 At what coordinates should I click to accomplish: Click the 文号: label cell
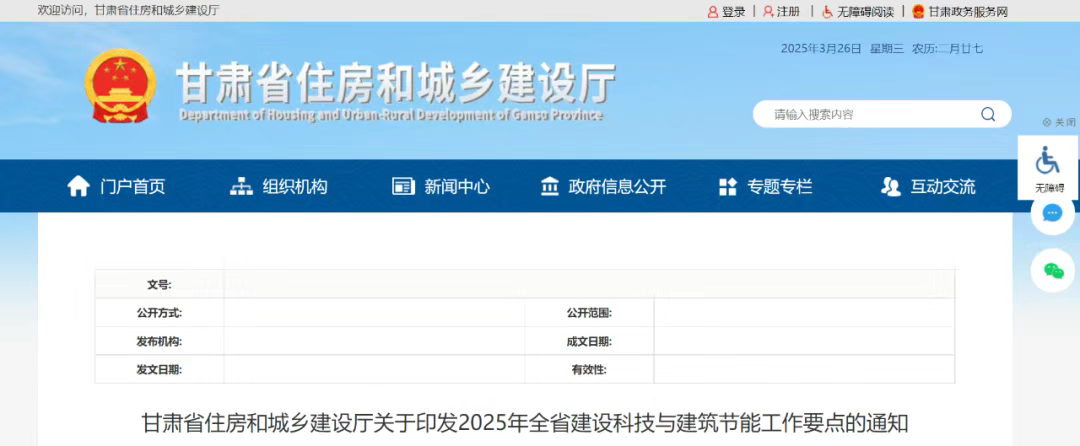(159, 284)
